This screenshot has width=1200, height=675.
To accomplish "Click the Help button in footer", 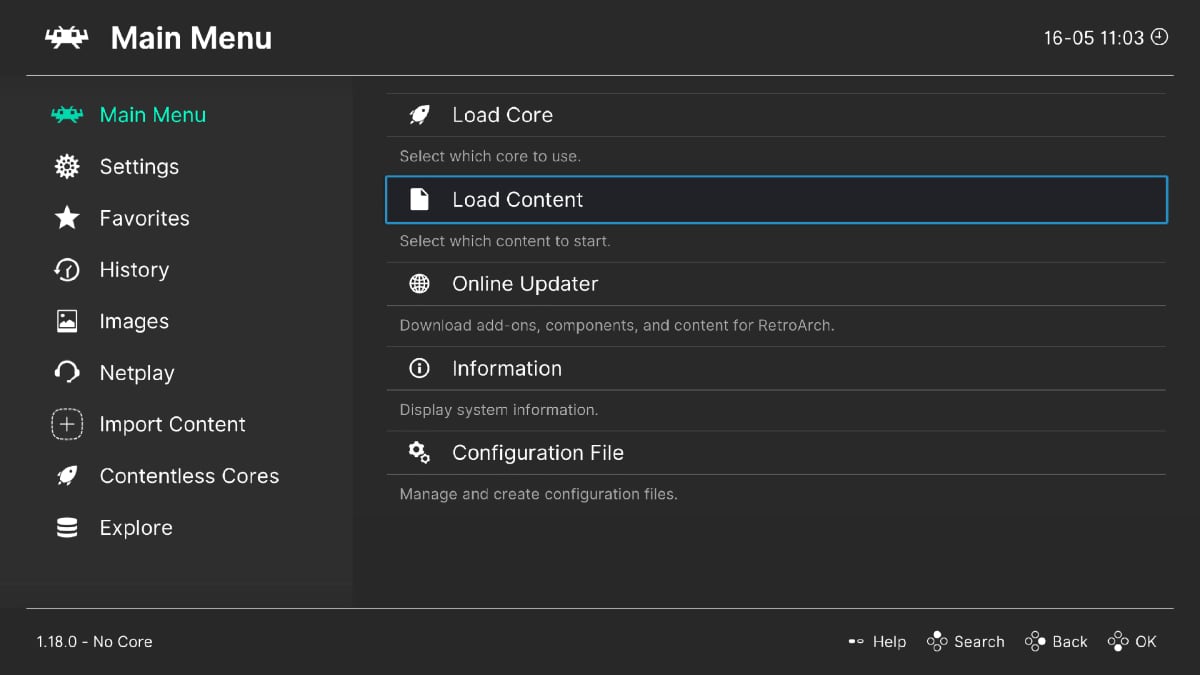I will (877, 642).
